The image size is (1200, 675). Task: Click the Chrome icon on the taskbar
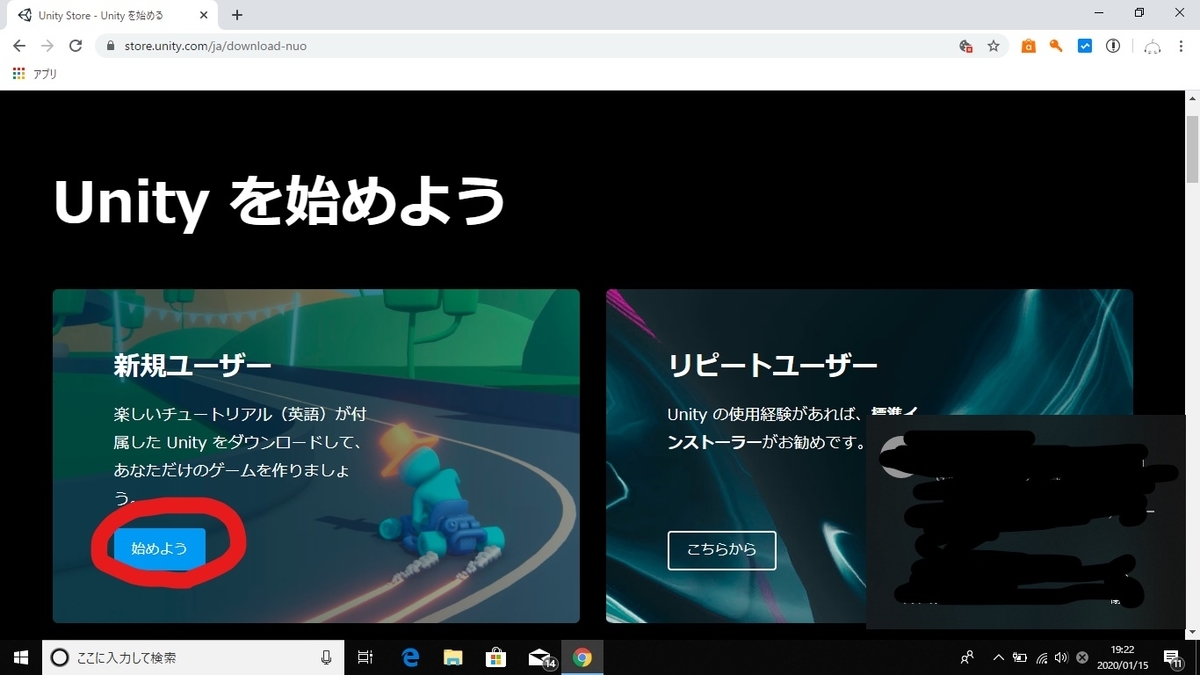[x=582, y=657]
